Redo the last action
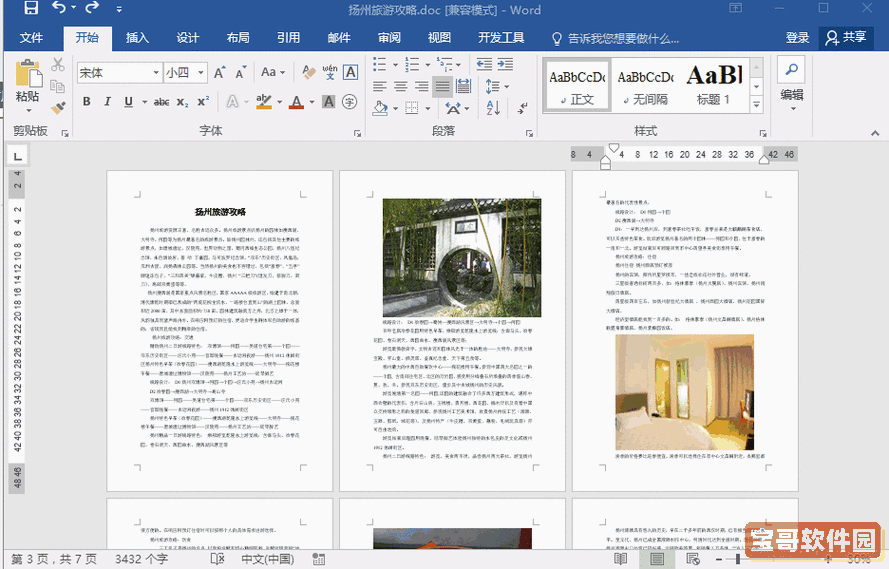This screenshot has width=889, height=569. [92, 7]
